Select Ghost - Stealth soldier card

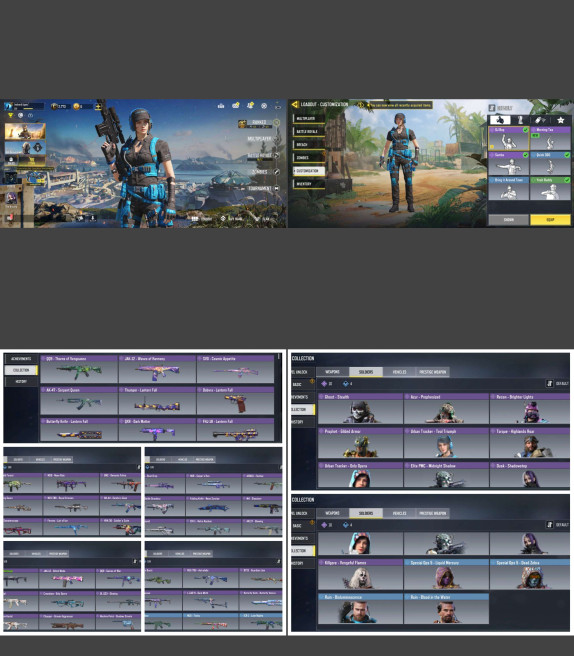(x=360, y=408)
